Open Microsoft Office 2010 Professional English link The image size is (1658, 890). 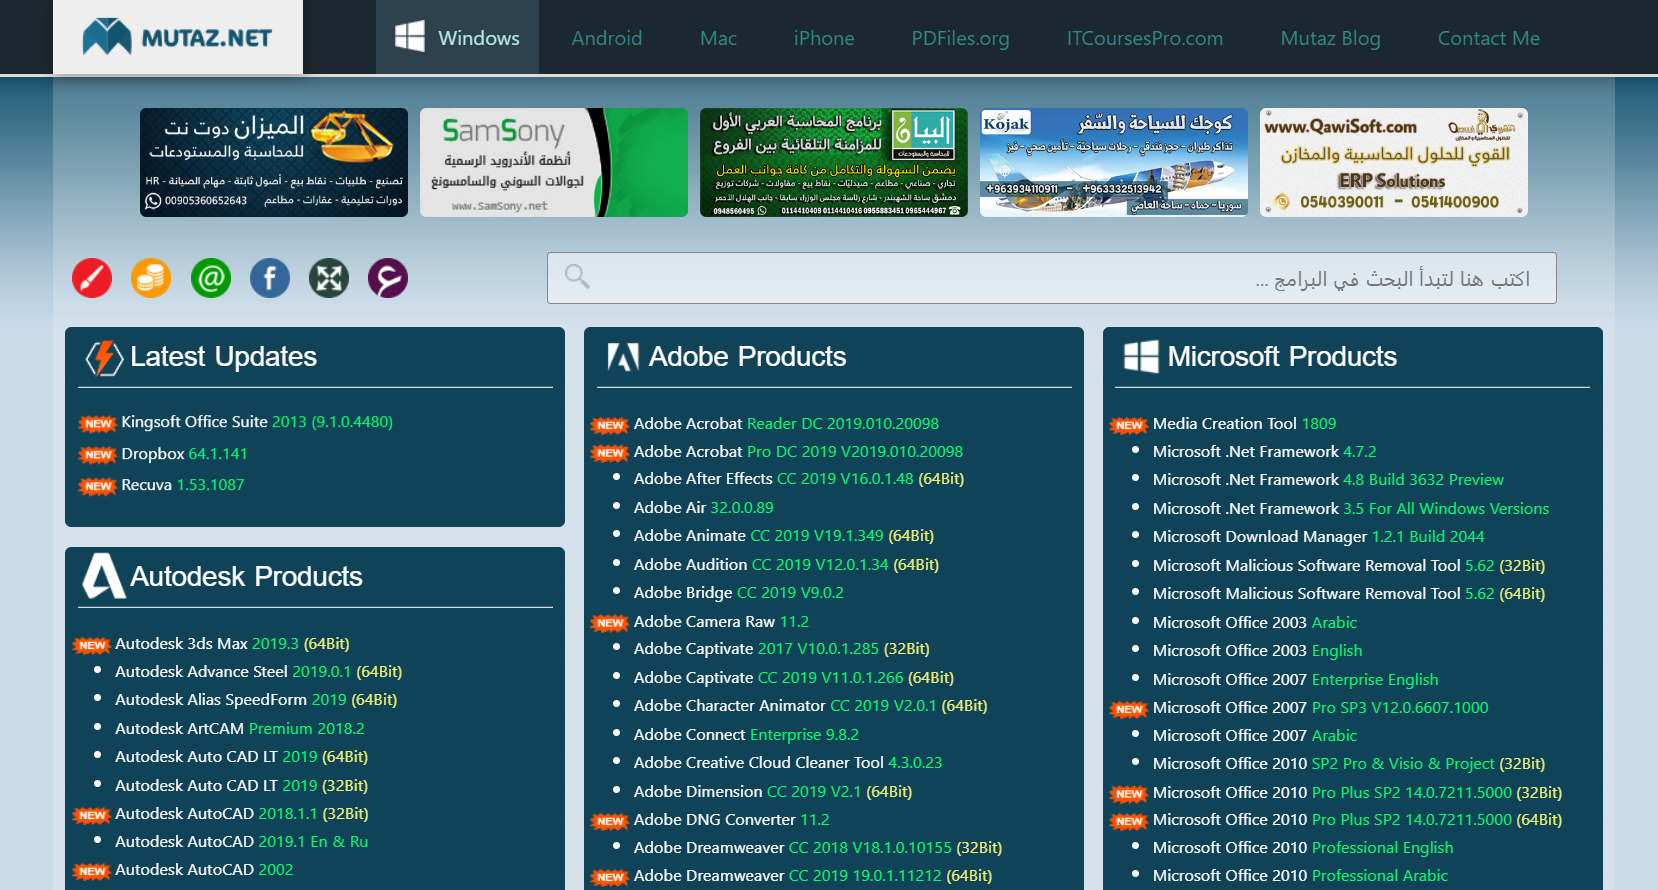click(1303, 848)
